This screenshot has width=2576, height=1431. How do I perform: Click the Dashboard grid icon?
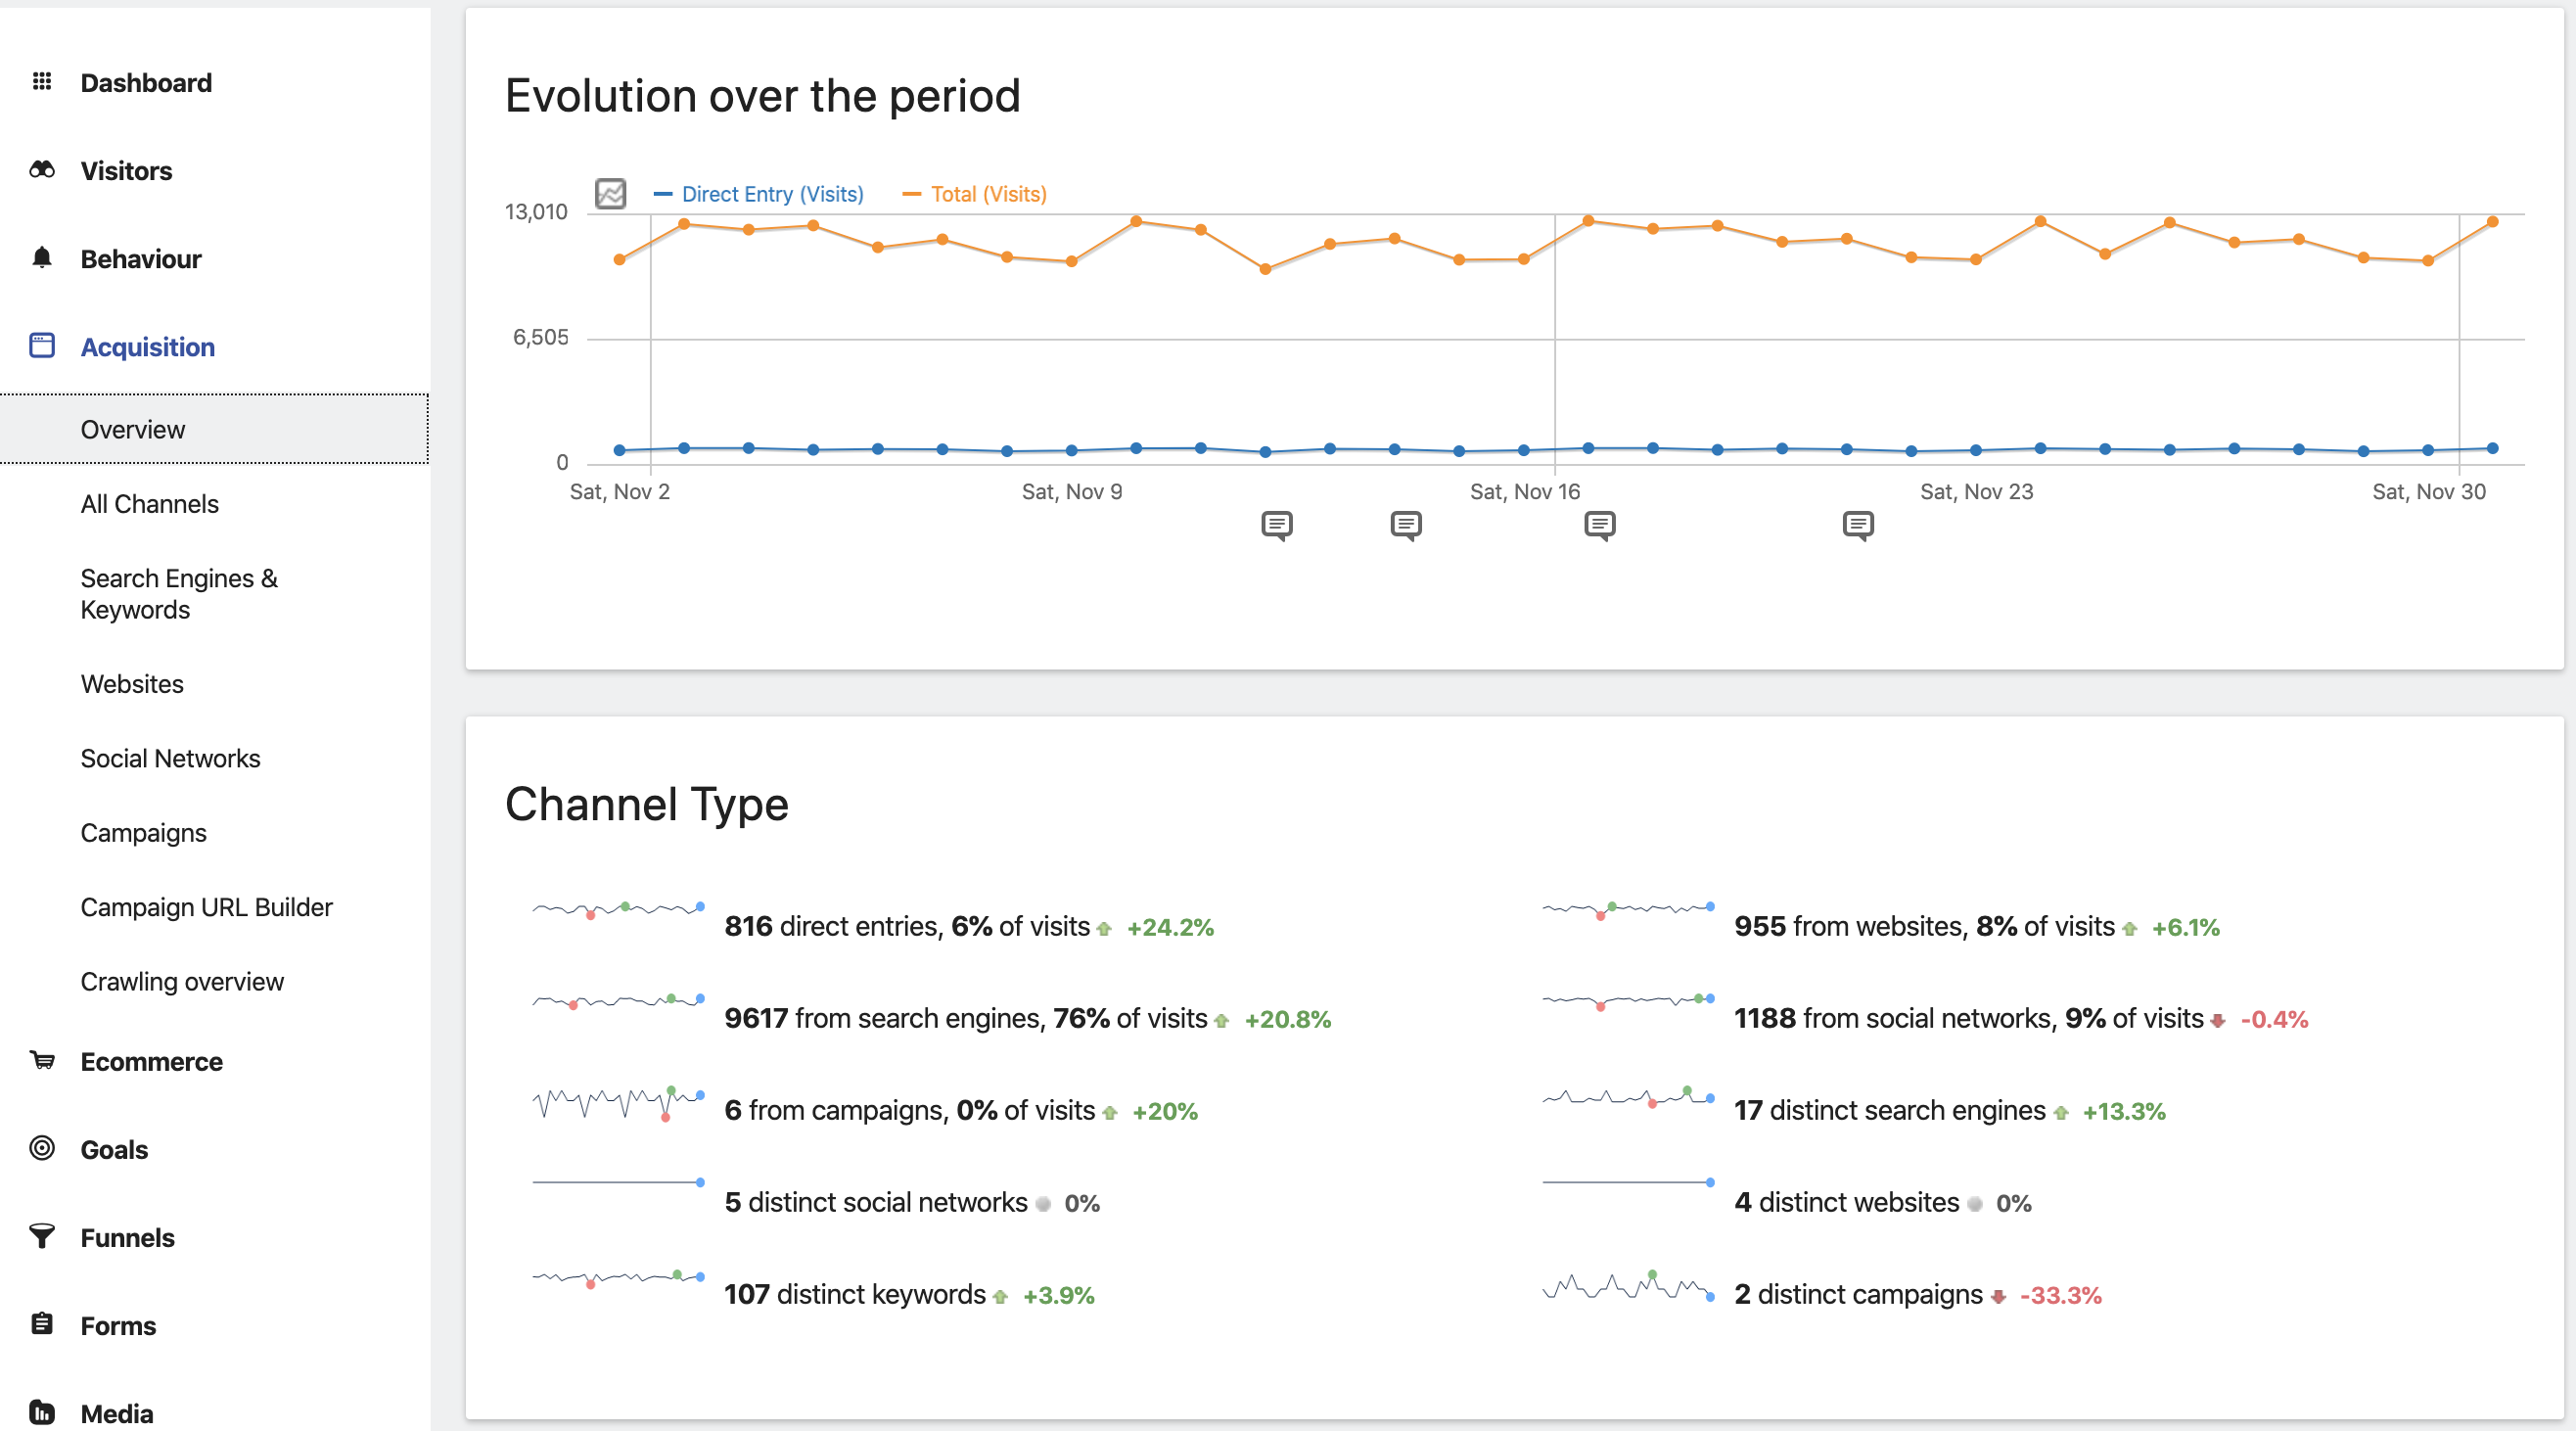tap(42, 81)
